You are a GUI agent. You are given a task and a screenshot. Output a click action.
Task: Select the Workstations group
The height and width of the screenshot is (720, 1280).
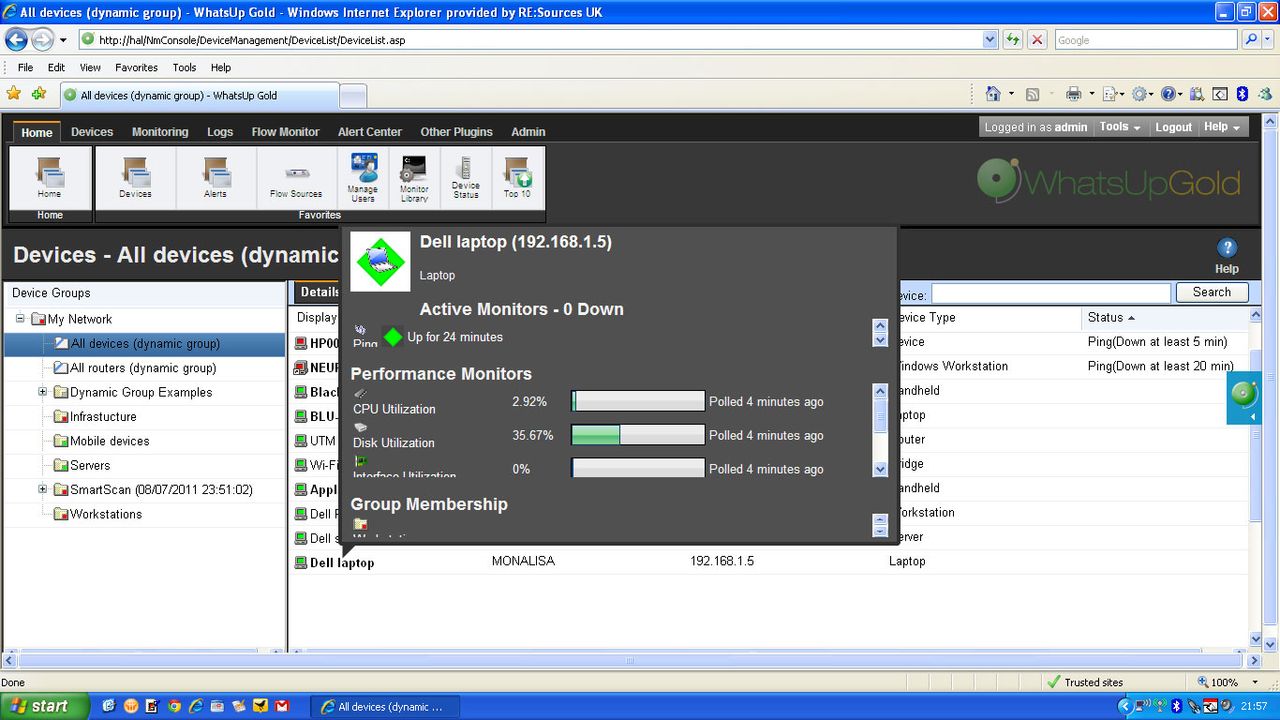point(105,514)
